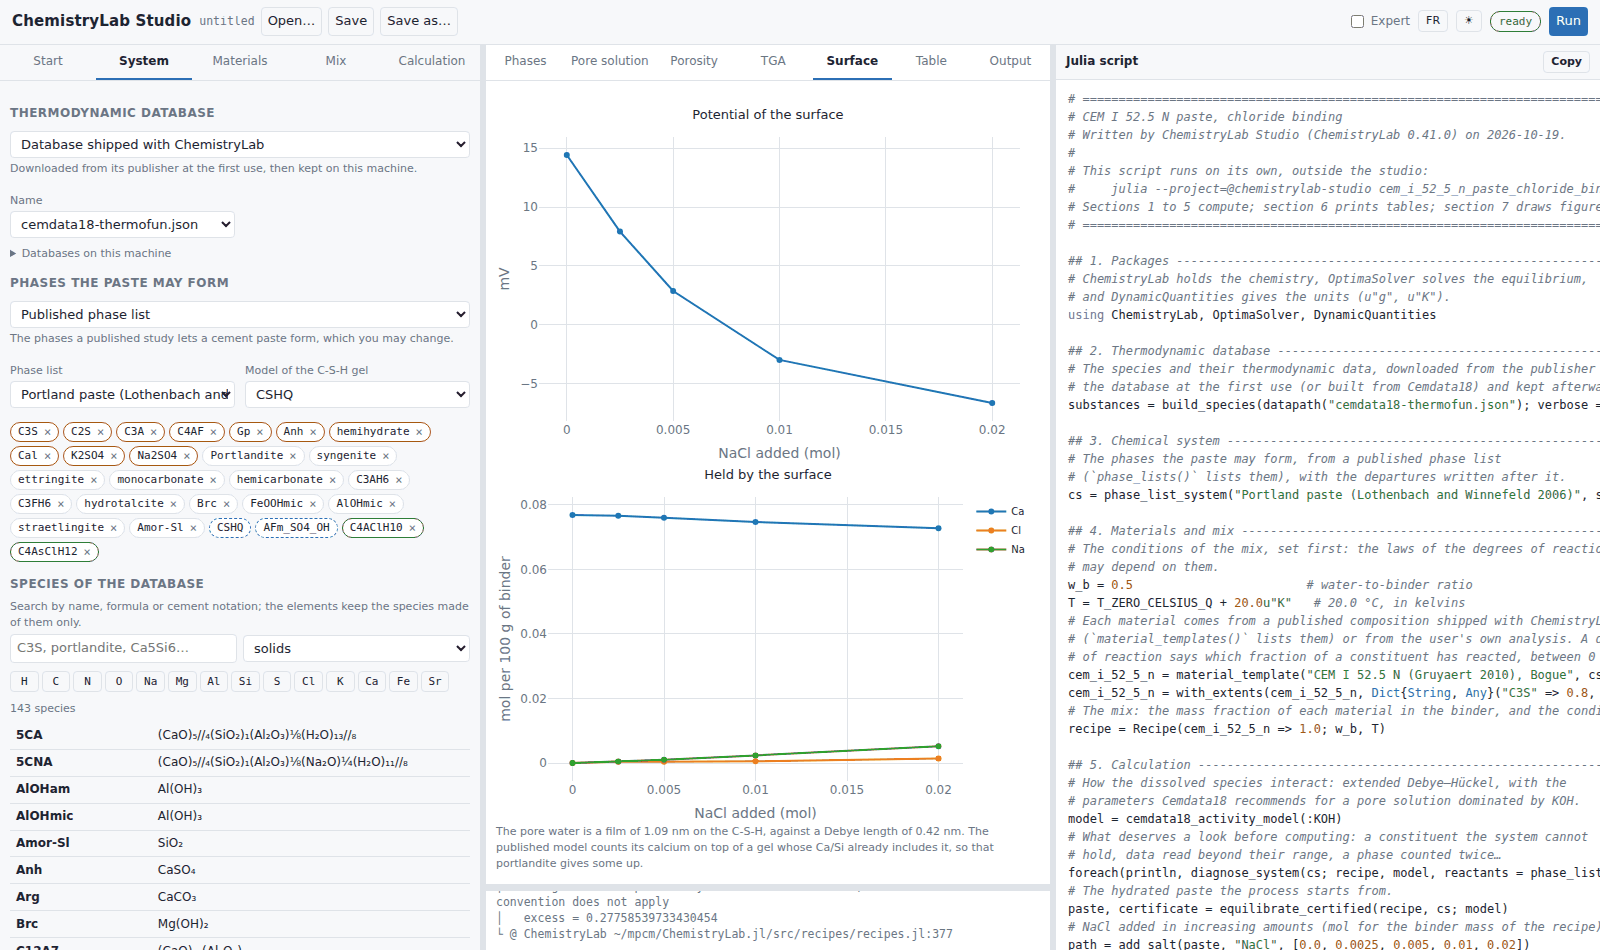
Task: Toggle the Si element filter
Action: [x=245, y=681]
